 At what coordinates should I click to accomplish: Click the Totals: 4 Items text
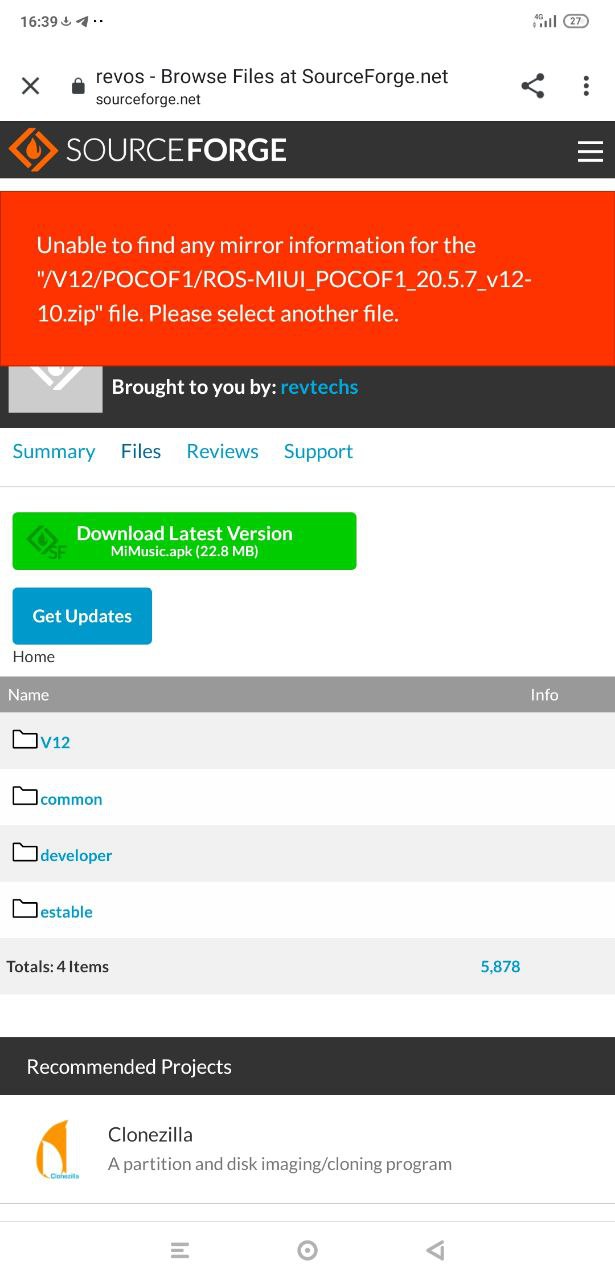pyautogui.click(x=58, y=966)
